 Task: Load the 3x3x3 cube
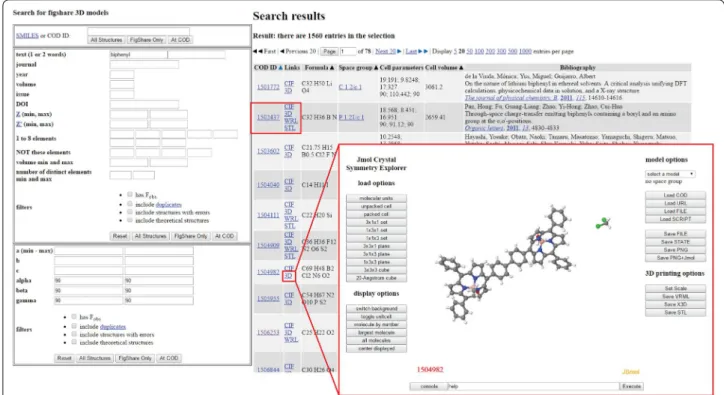coord(376,270)
